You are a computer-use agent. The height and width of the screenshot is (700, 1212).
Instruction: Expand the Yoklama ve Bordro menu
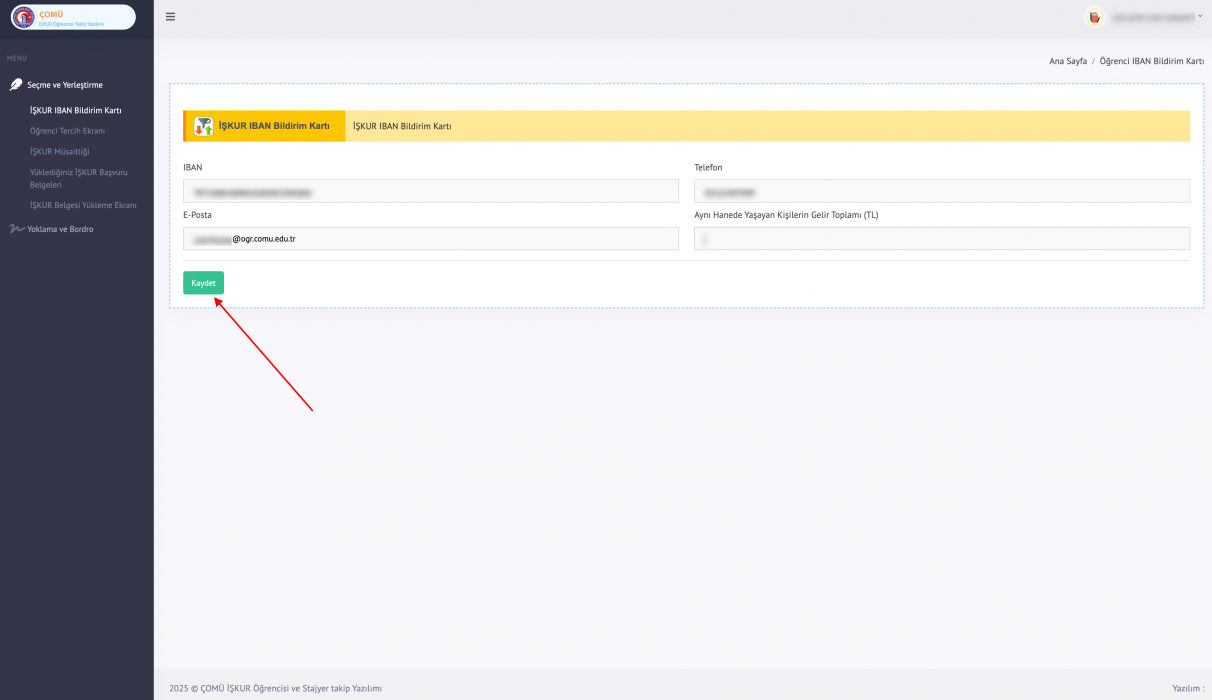pyautogui.click(x=60, y=229)
